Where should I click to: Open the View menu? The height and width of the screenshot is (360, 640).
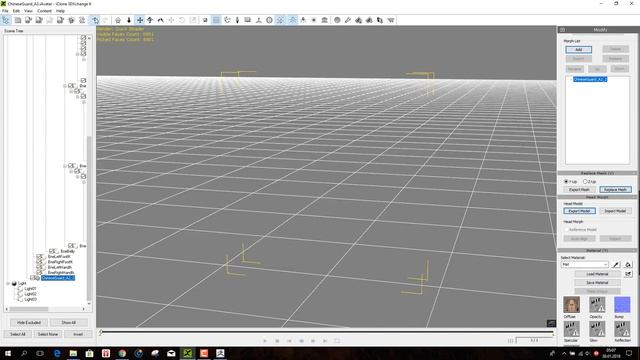pyautogui.click(x=28, y=11)
